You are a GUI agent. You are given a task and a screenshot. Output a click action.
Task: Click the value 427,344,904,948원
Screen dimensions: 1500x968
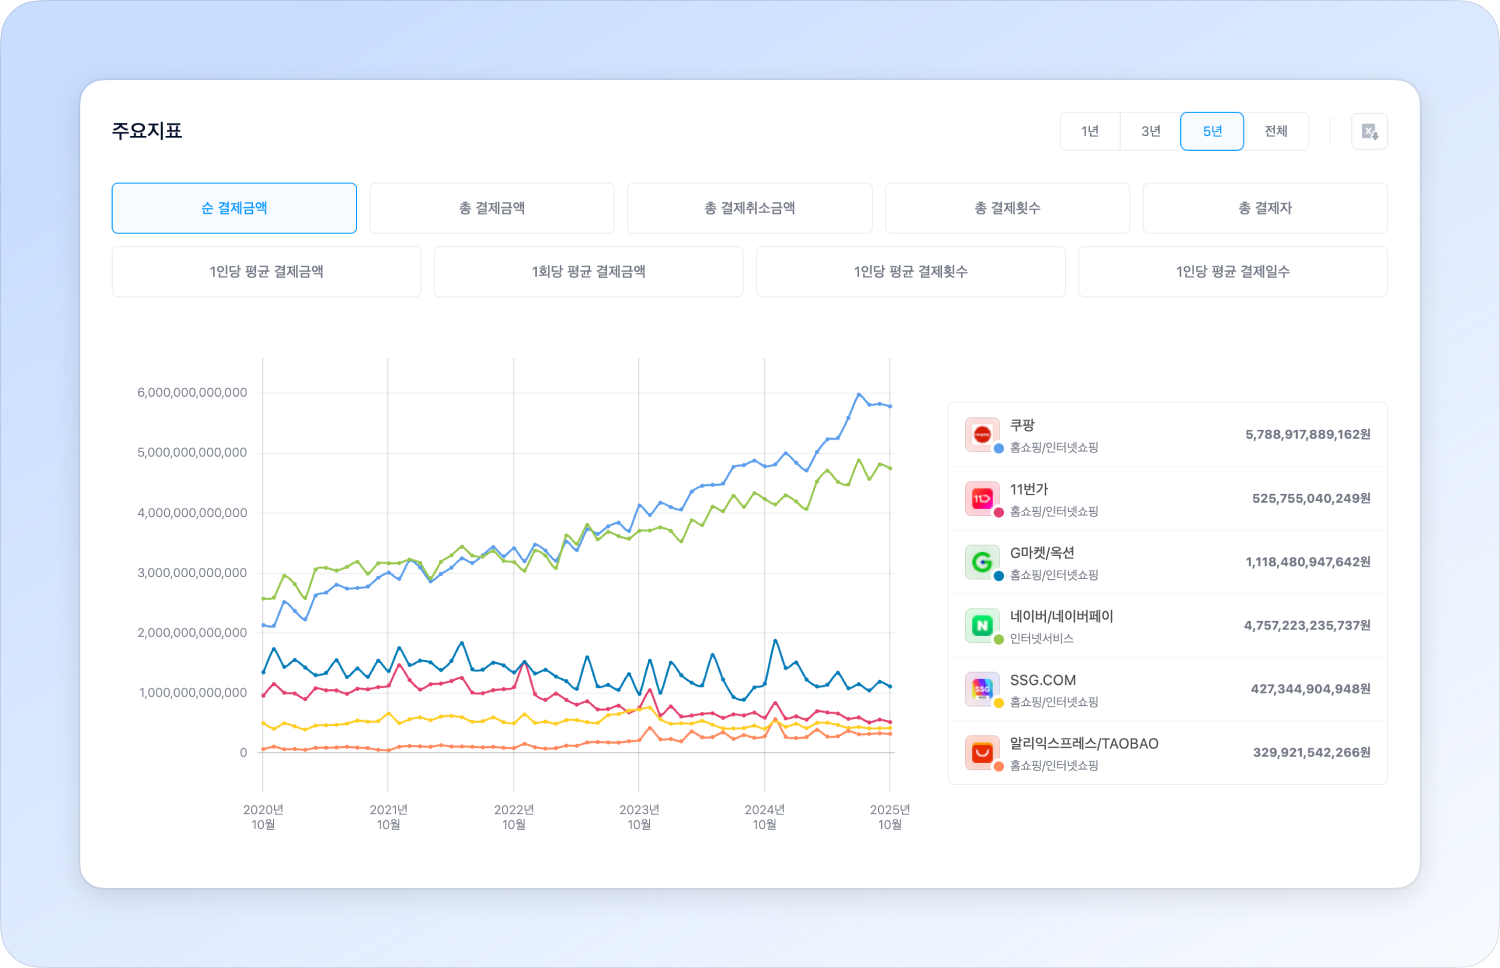click(x=1311, y=689)
